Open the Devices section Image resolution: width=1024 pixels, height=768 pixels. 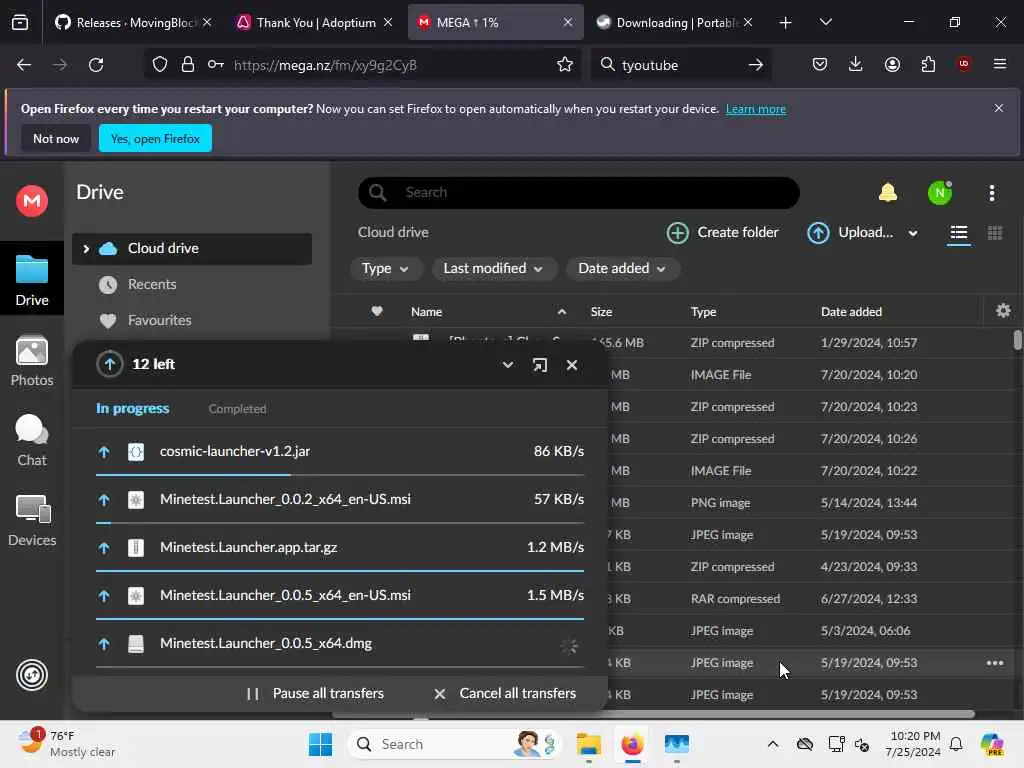click(32, 520)
